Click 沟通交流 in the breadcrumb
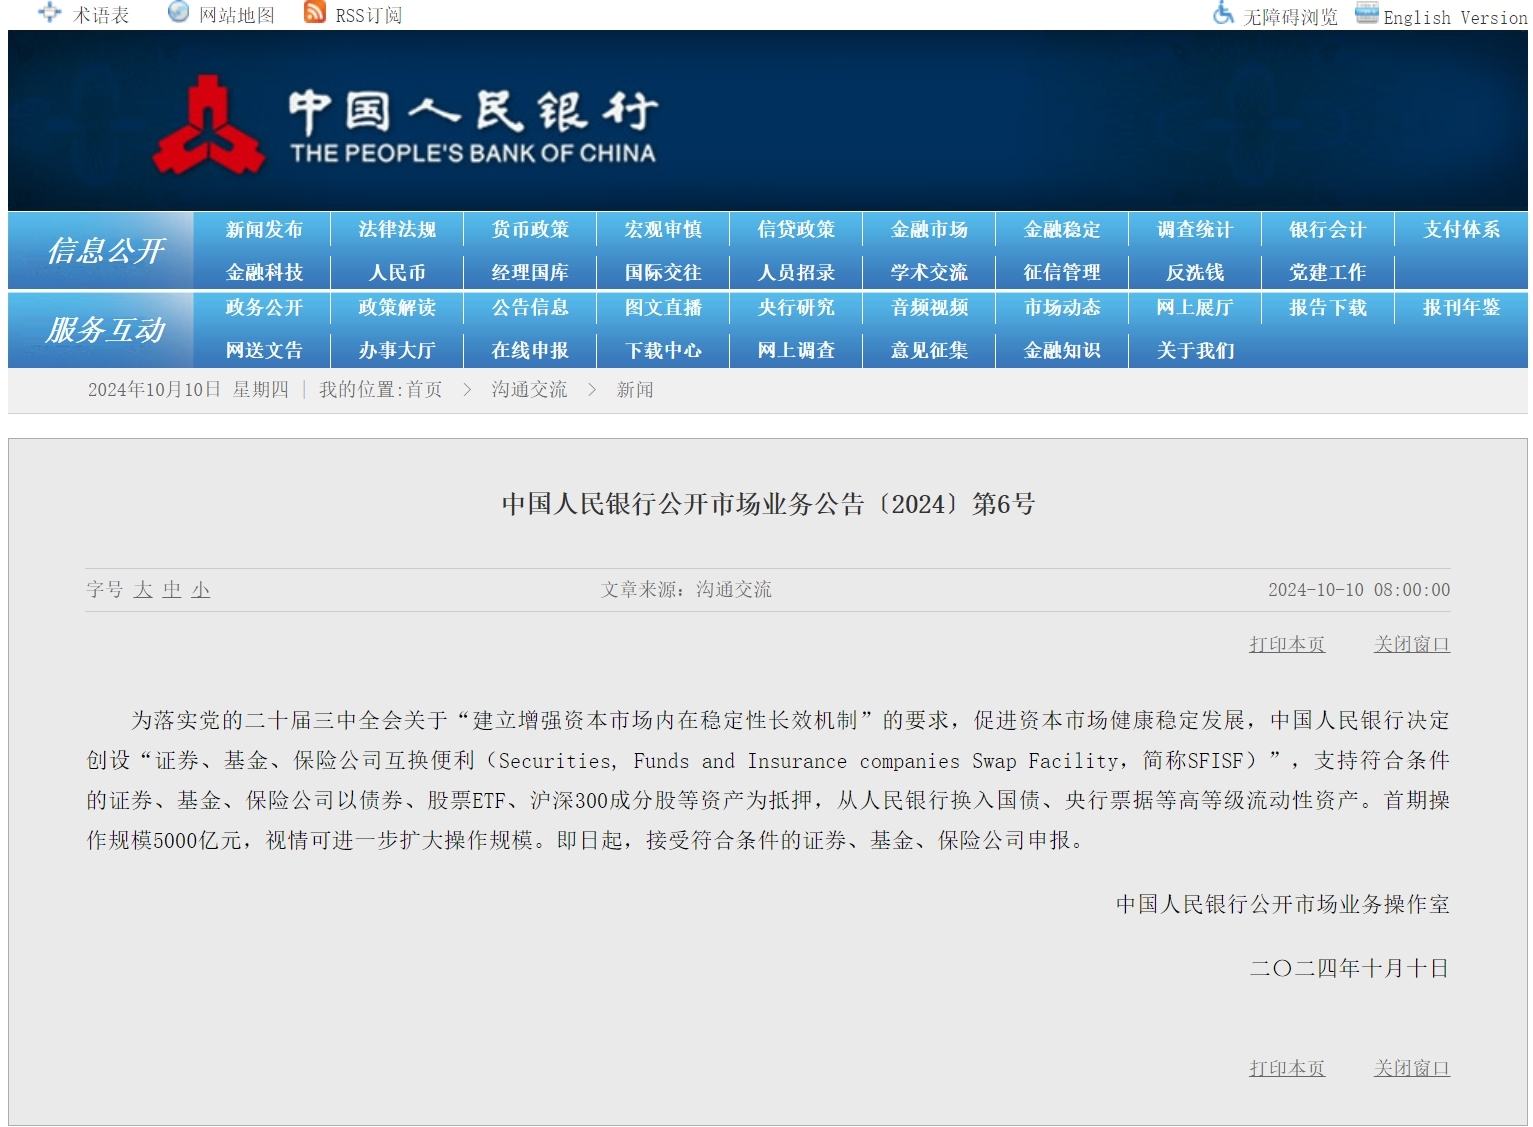The width and height of the screenshot is (1533, 1127). click(x=529, y=390)
